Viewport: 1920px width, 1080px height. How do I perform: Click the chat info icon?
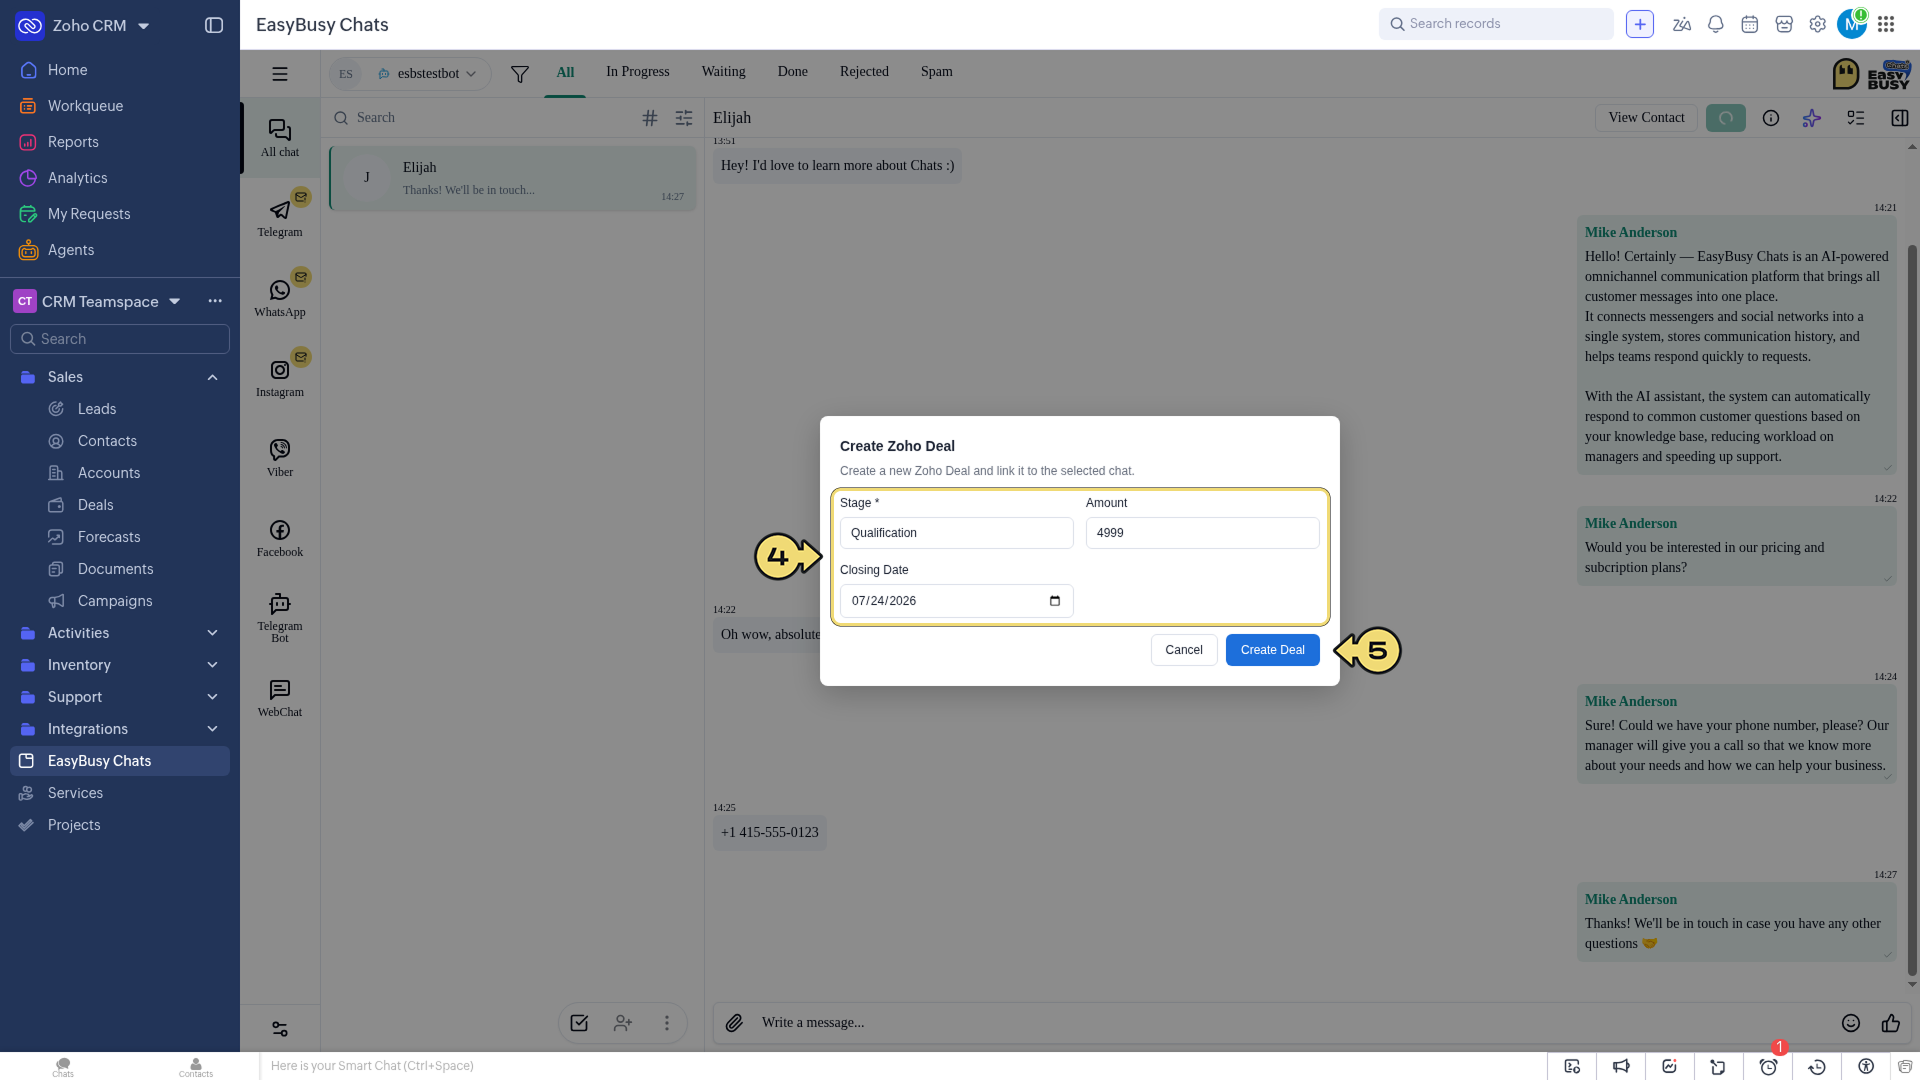coord(1771,118)
